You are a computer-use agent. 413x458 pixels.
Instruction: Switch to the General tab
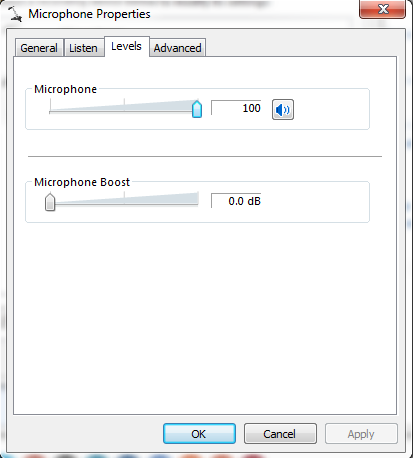coord(39,48)
